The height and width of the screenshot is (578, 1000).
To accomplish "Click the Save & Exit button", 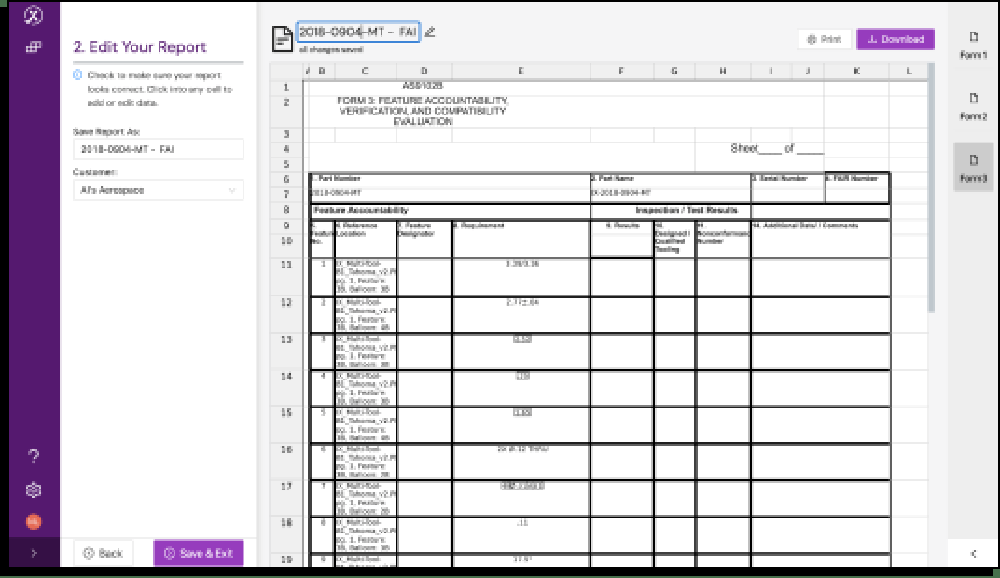I will 198,553.
